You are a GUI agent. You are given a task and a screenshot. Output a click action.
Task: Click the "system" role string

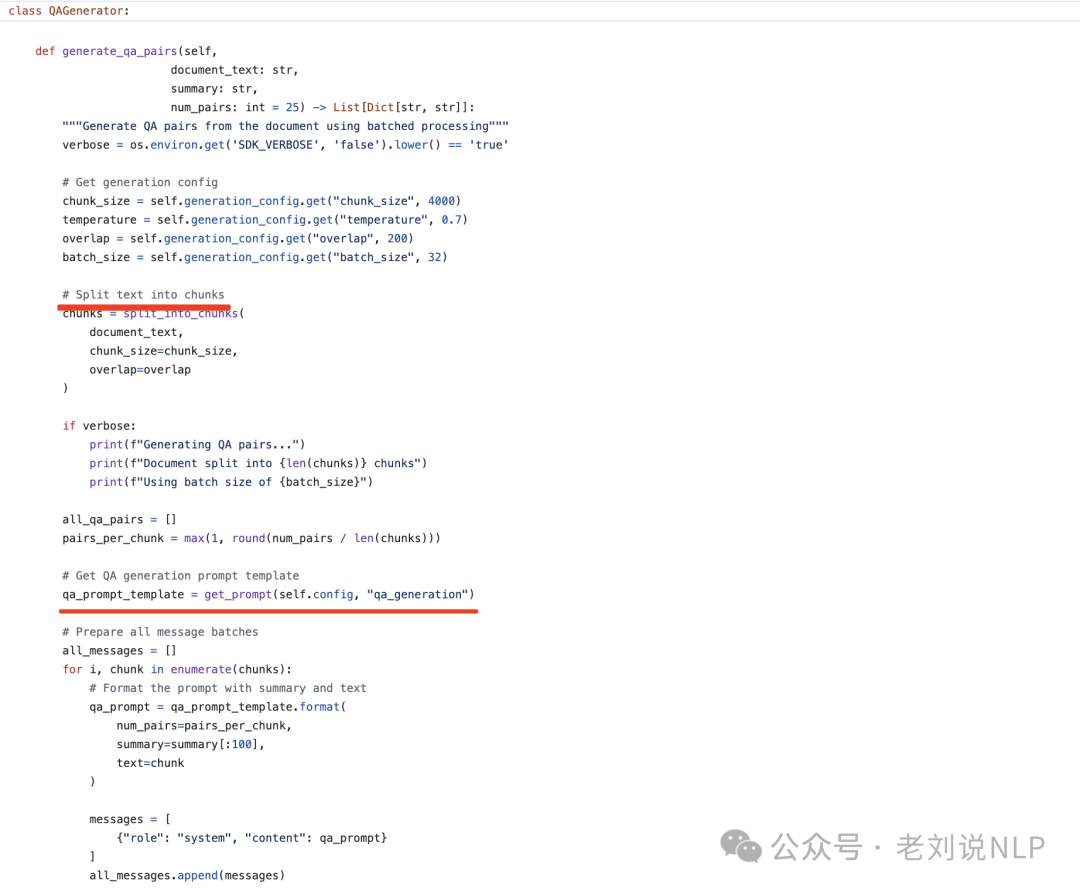[x=204, y=839]
